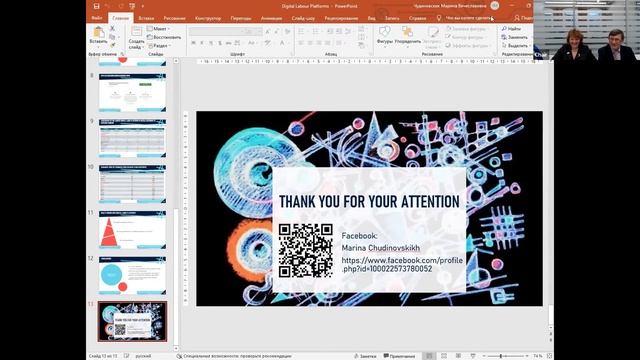Screen dimensions: 640x360
Task: Switch to the Справка ribbon tab
Action: 418,18
